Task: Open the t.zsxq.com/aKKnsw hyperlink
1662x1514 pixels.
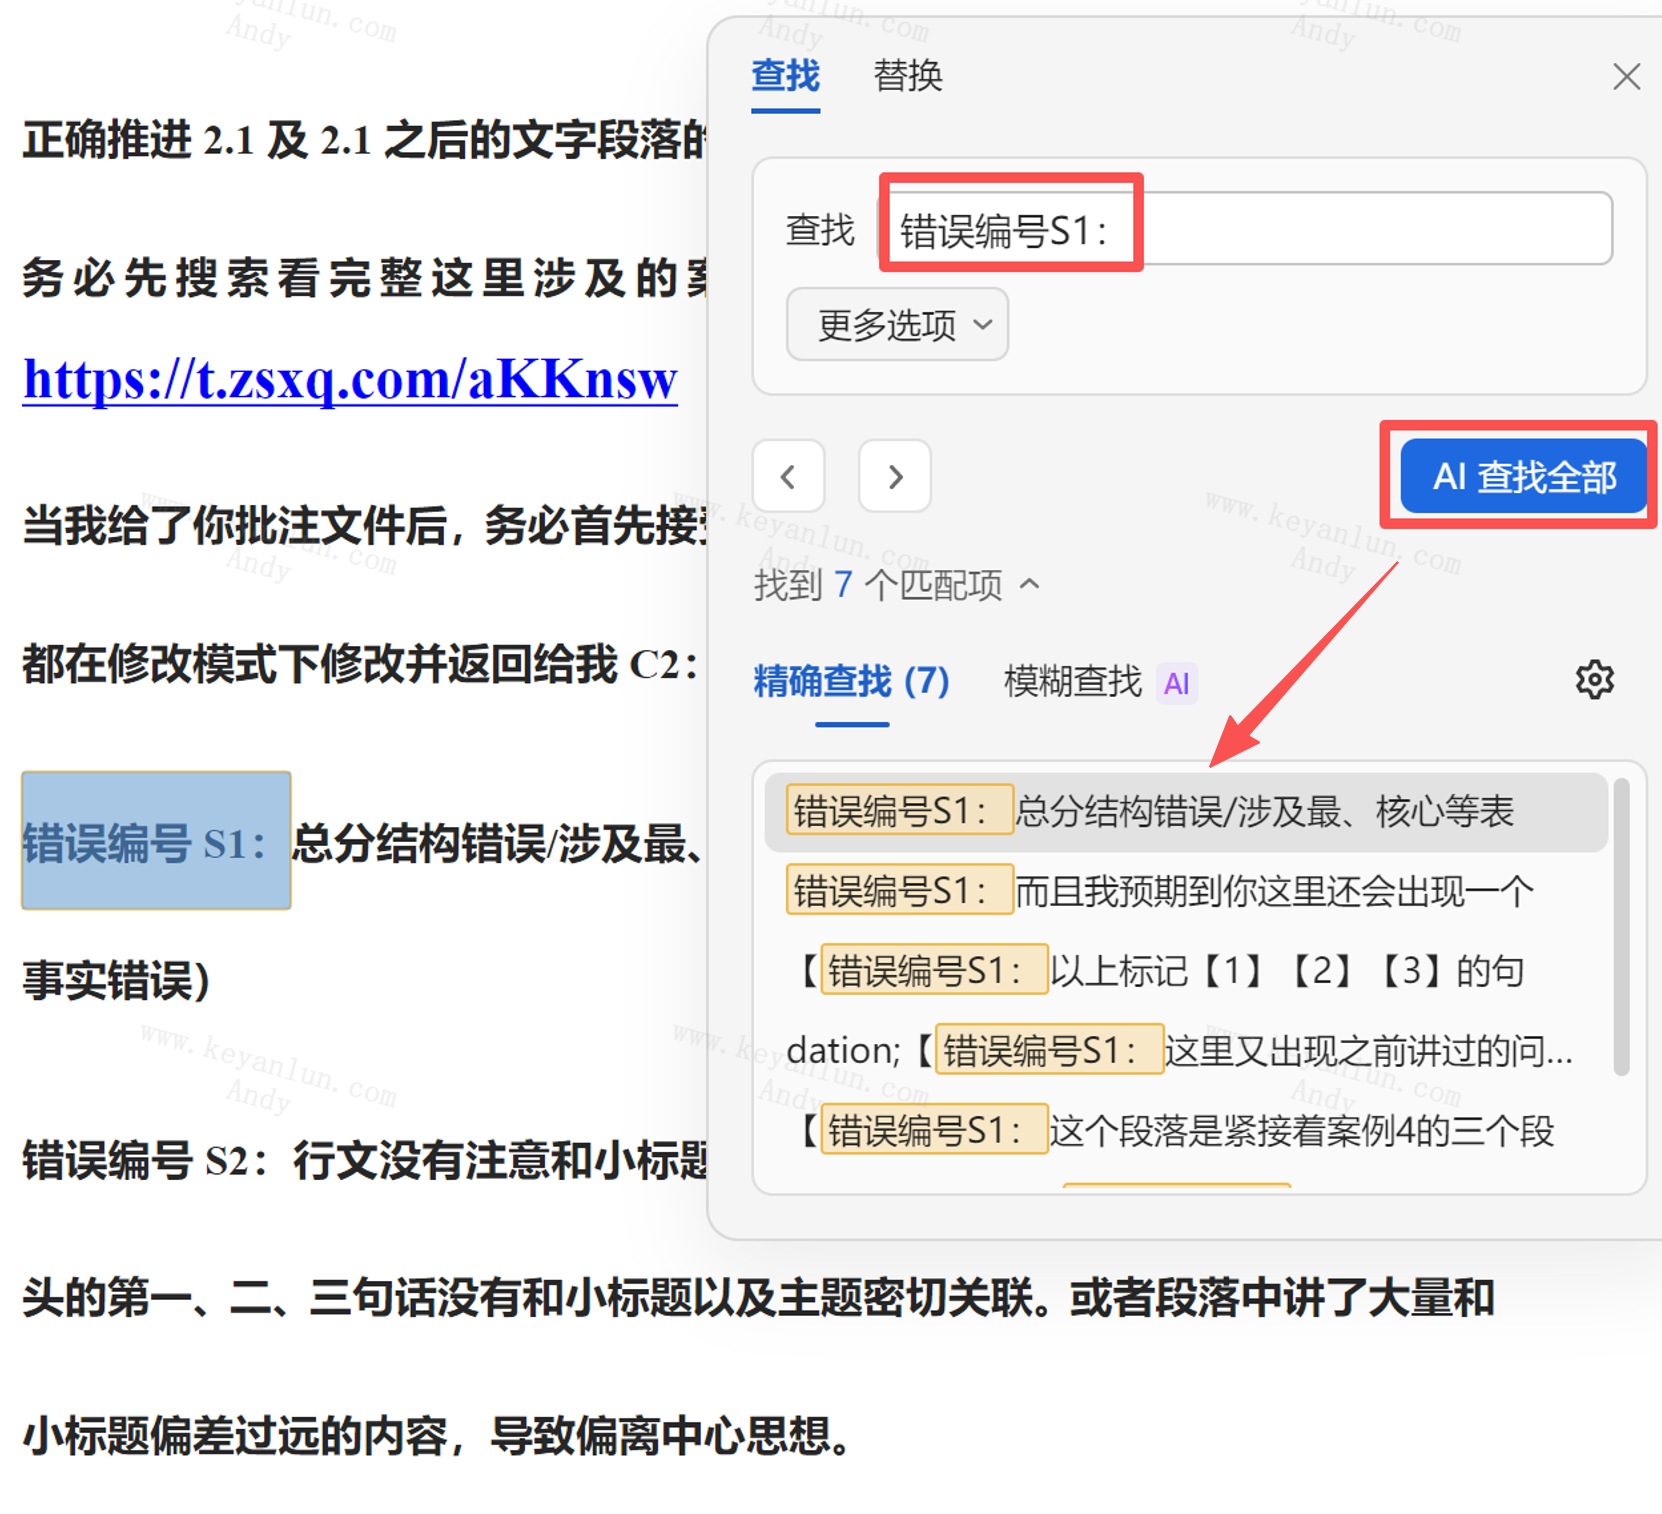Action: [x=350, y=380]
